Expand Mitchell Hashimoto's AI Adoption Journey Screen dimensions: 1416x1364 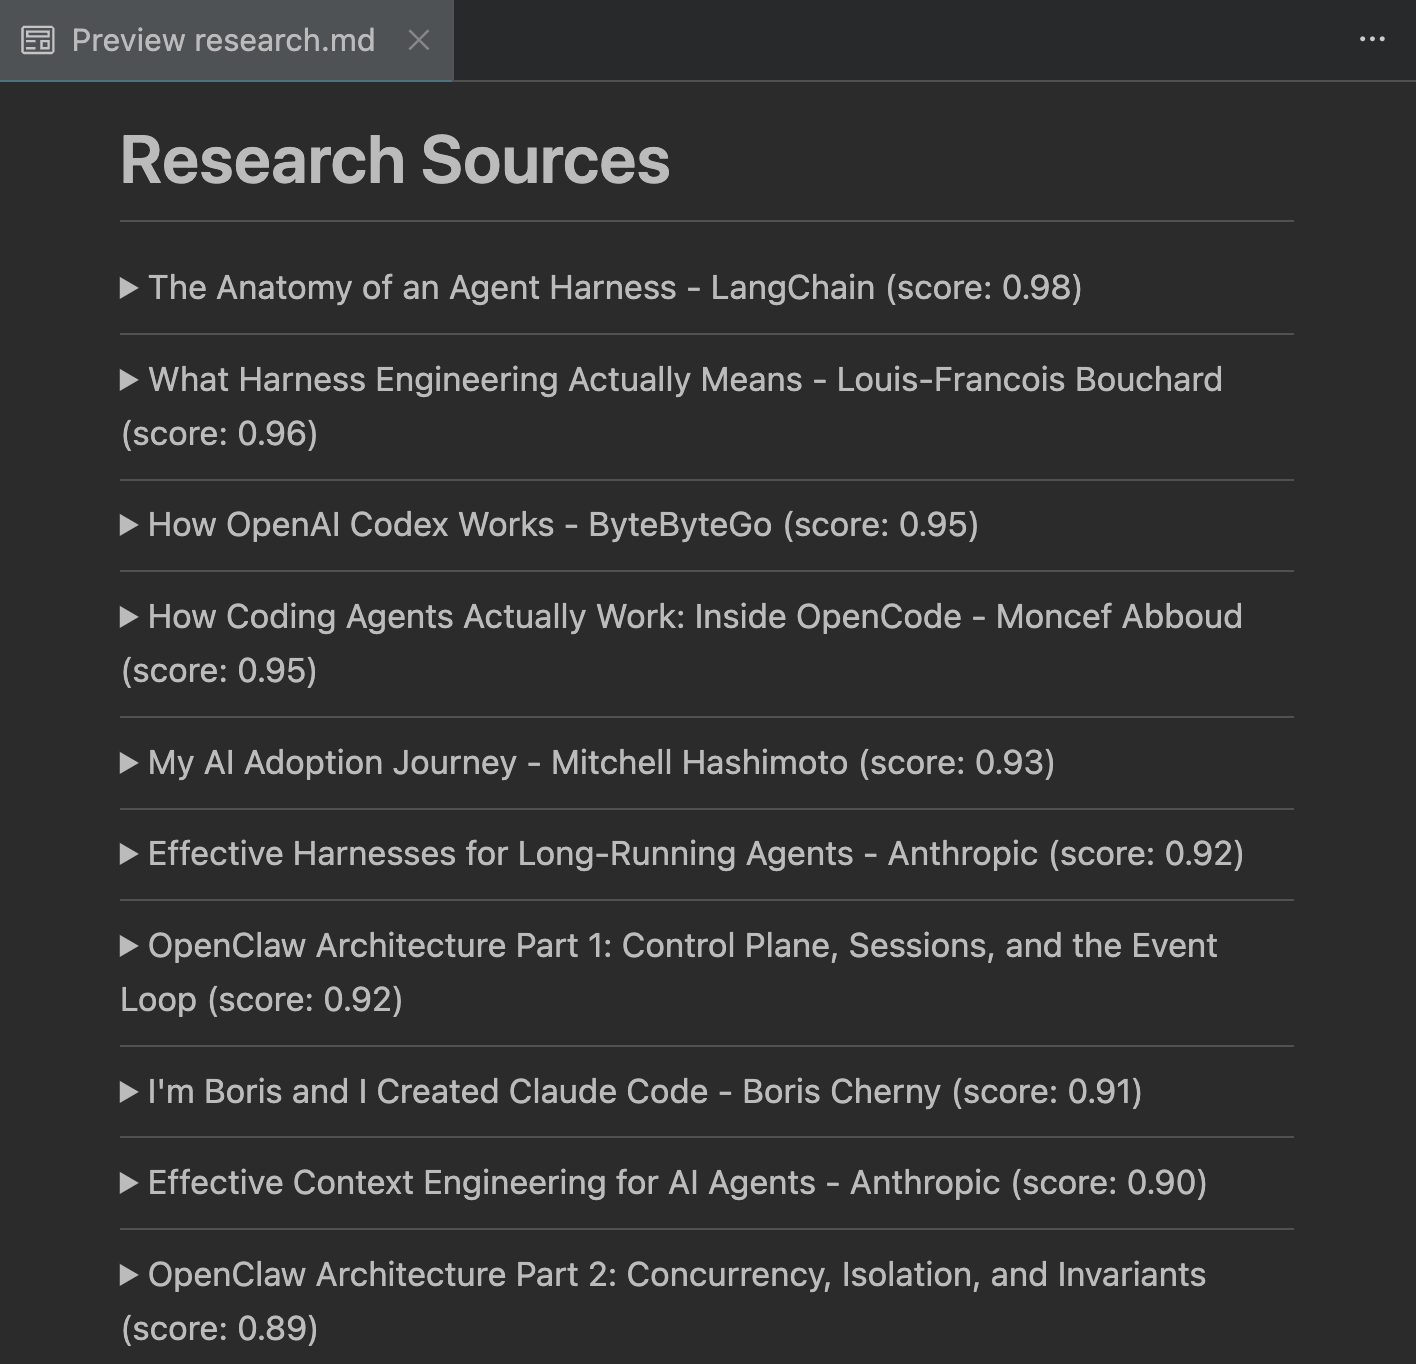[129, 763]
